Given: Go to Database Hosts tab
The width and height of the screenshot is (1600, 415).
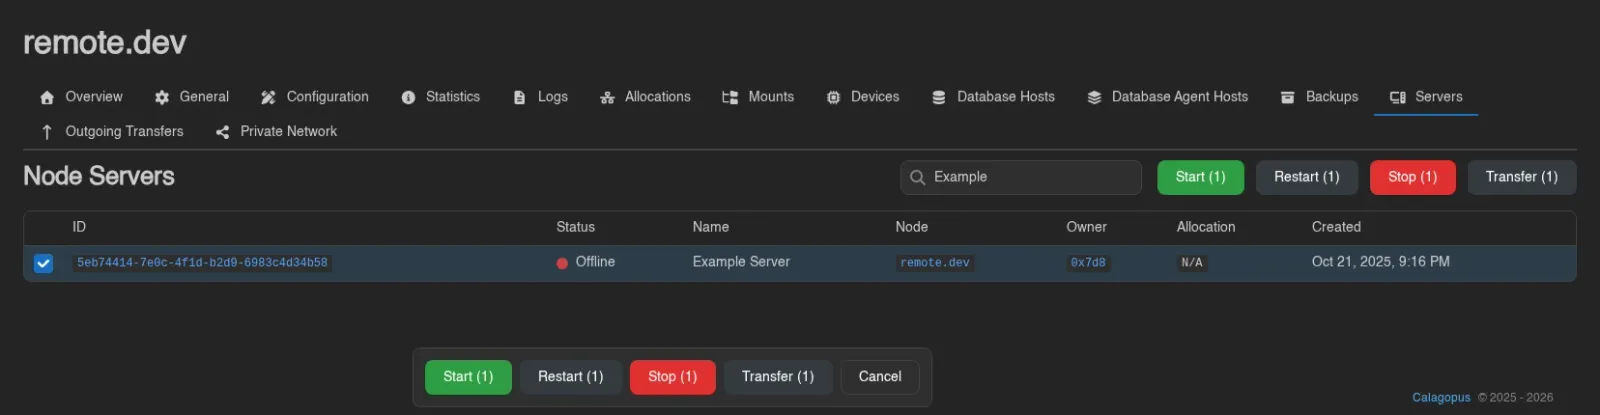Looking at the screenshot, I should click(x=994, y=97).
